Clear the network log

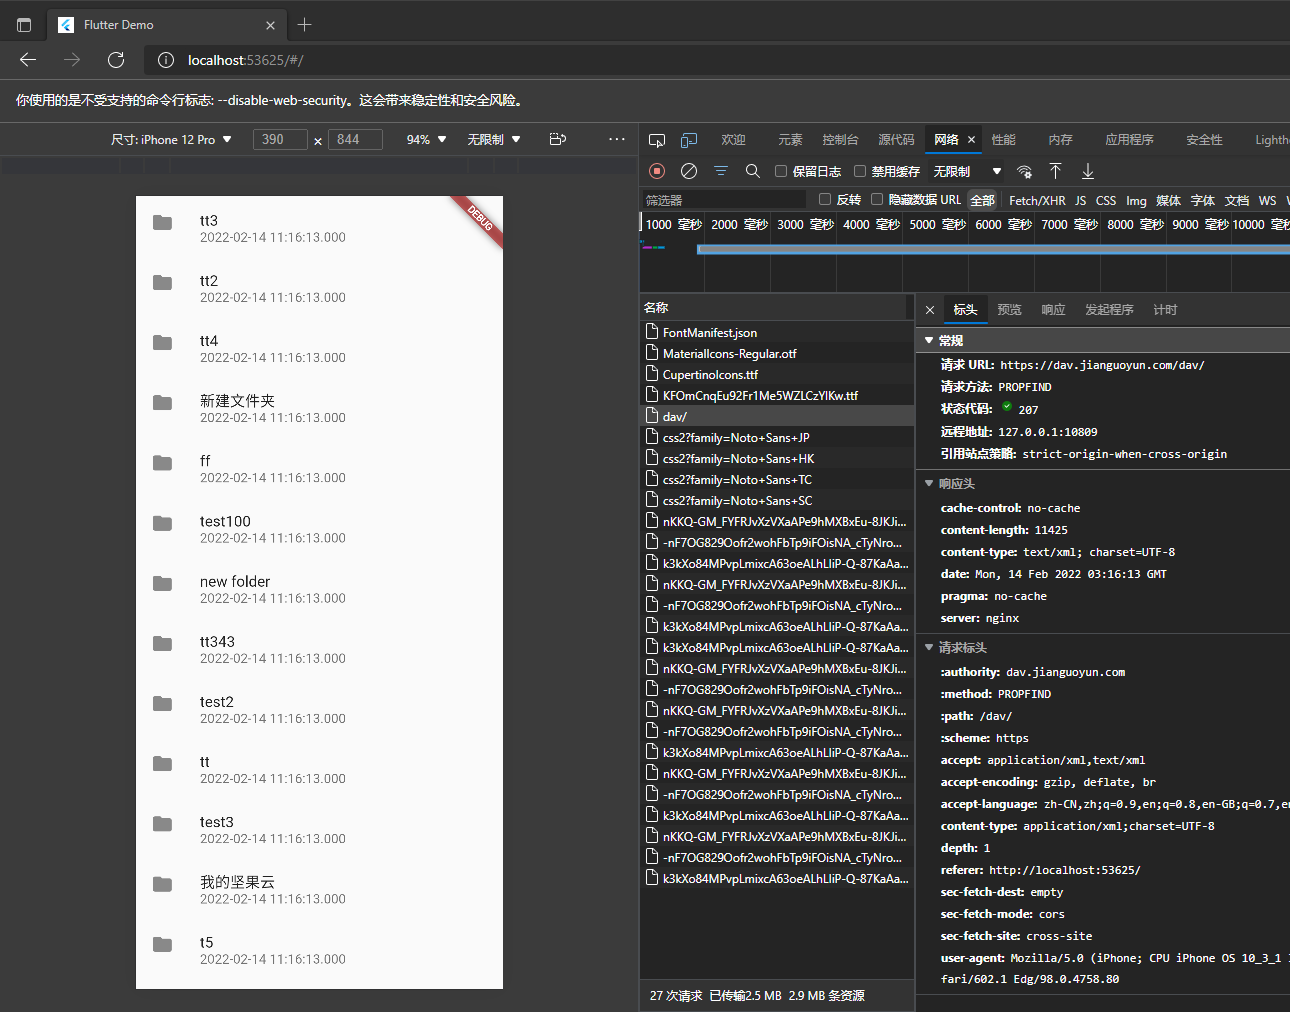[689, 171]
